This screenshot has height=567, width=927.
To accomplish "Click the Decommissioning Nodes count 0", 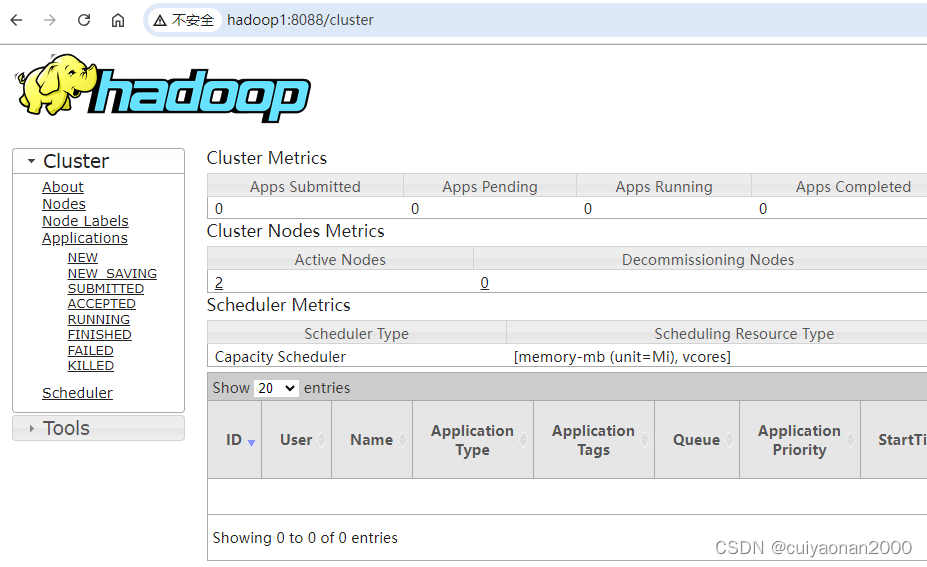I will click(484, 283).
